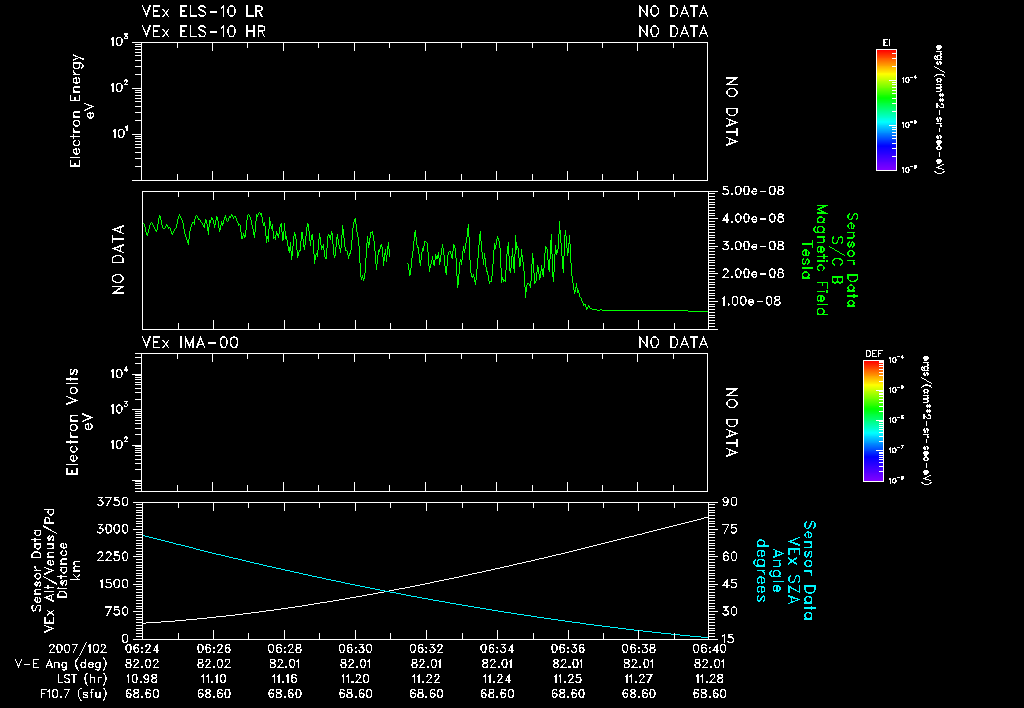Click the 1500 km altitude tick
The width and height of the screenshot is (1024, 708).
point(113,584)
